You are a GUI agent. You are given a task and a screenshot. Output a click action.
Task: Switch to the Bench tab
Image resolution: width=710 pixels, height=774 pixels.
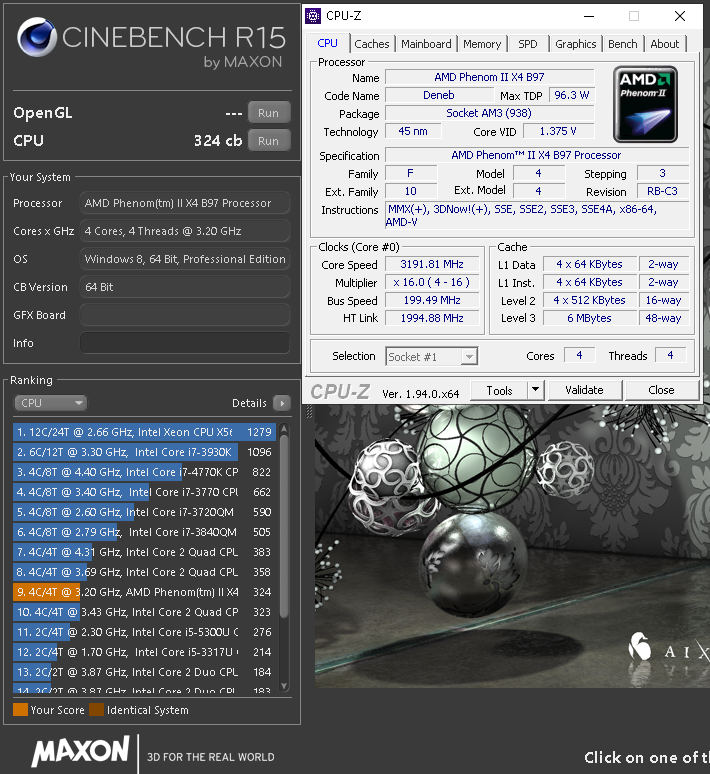click(623, 44)
